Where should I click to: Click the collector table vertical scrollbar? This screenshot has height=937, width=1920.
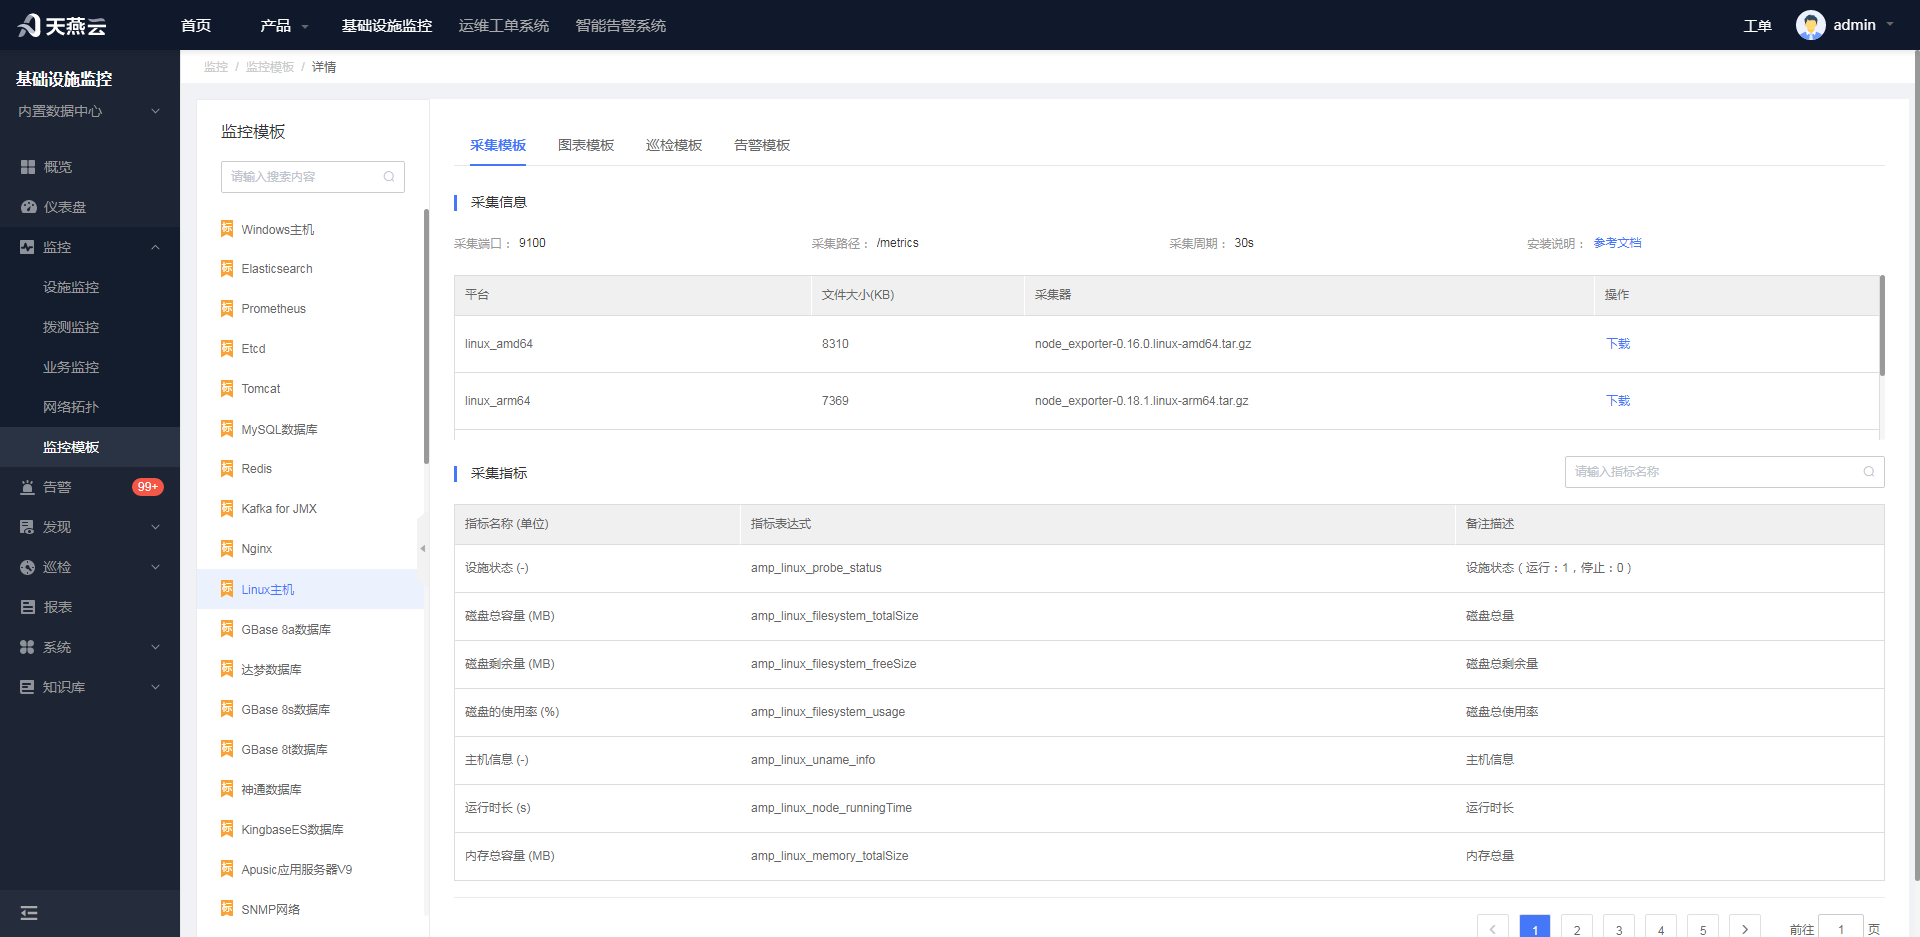pos(1882,326)
